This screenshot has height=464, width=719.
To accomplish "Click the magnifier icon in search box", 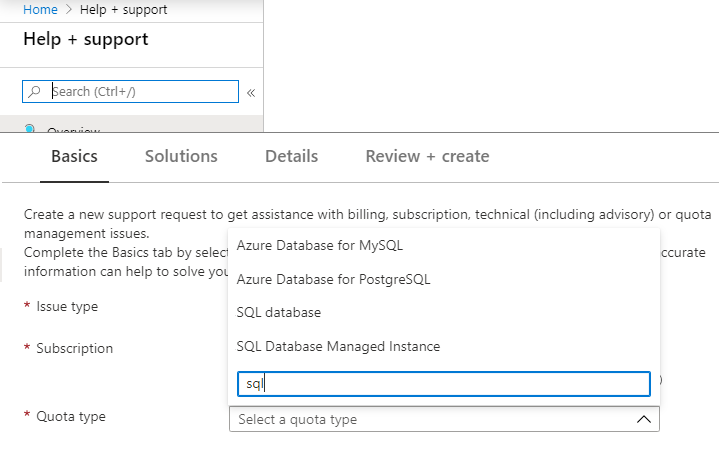I will point(34,92).
